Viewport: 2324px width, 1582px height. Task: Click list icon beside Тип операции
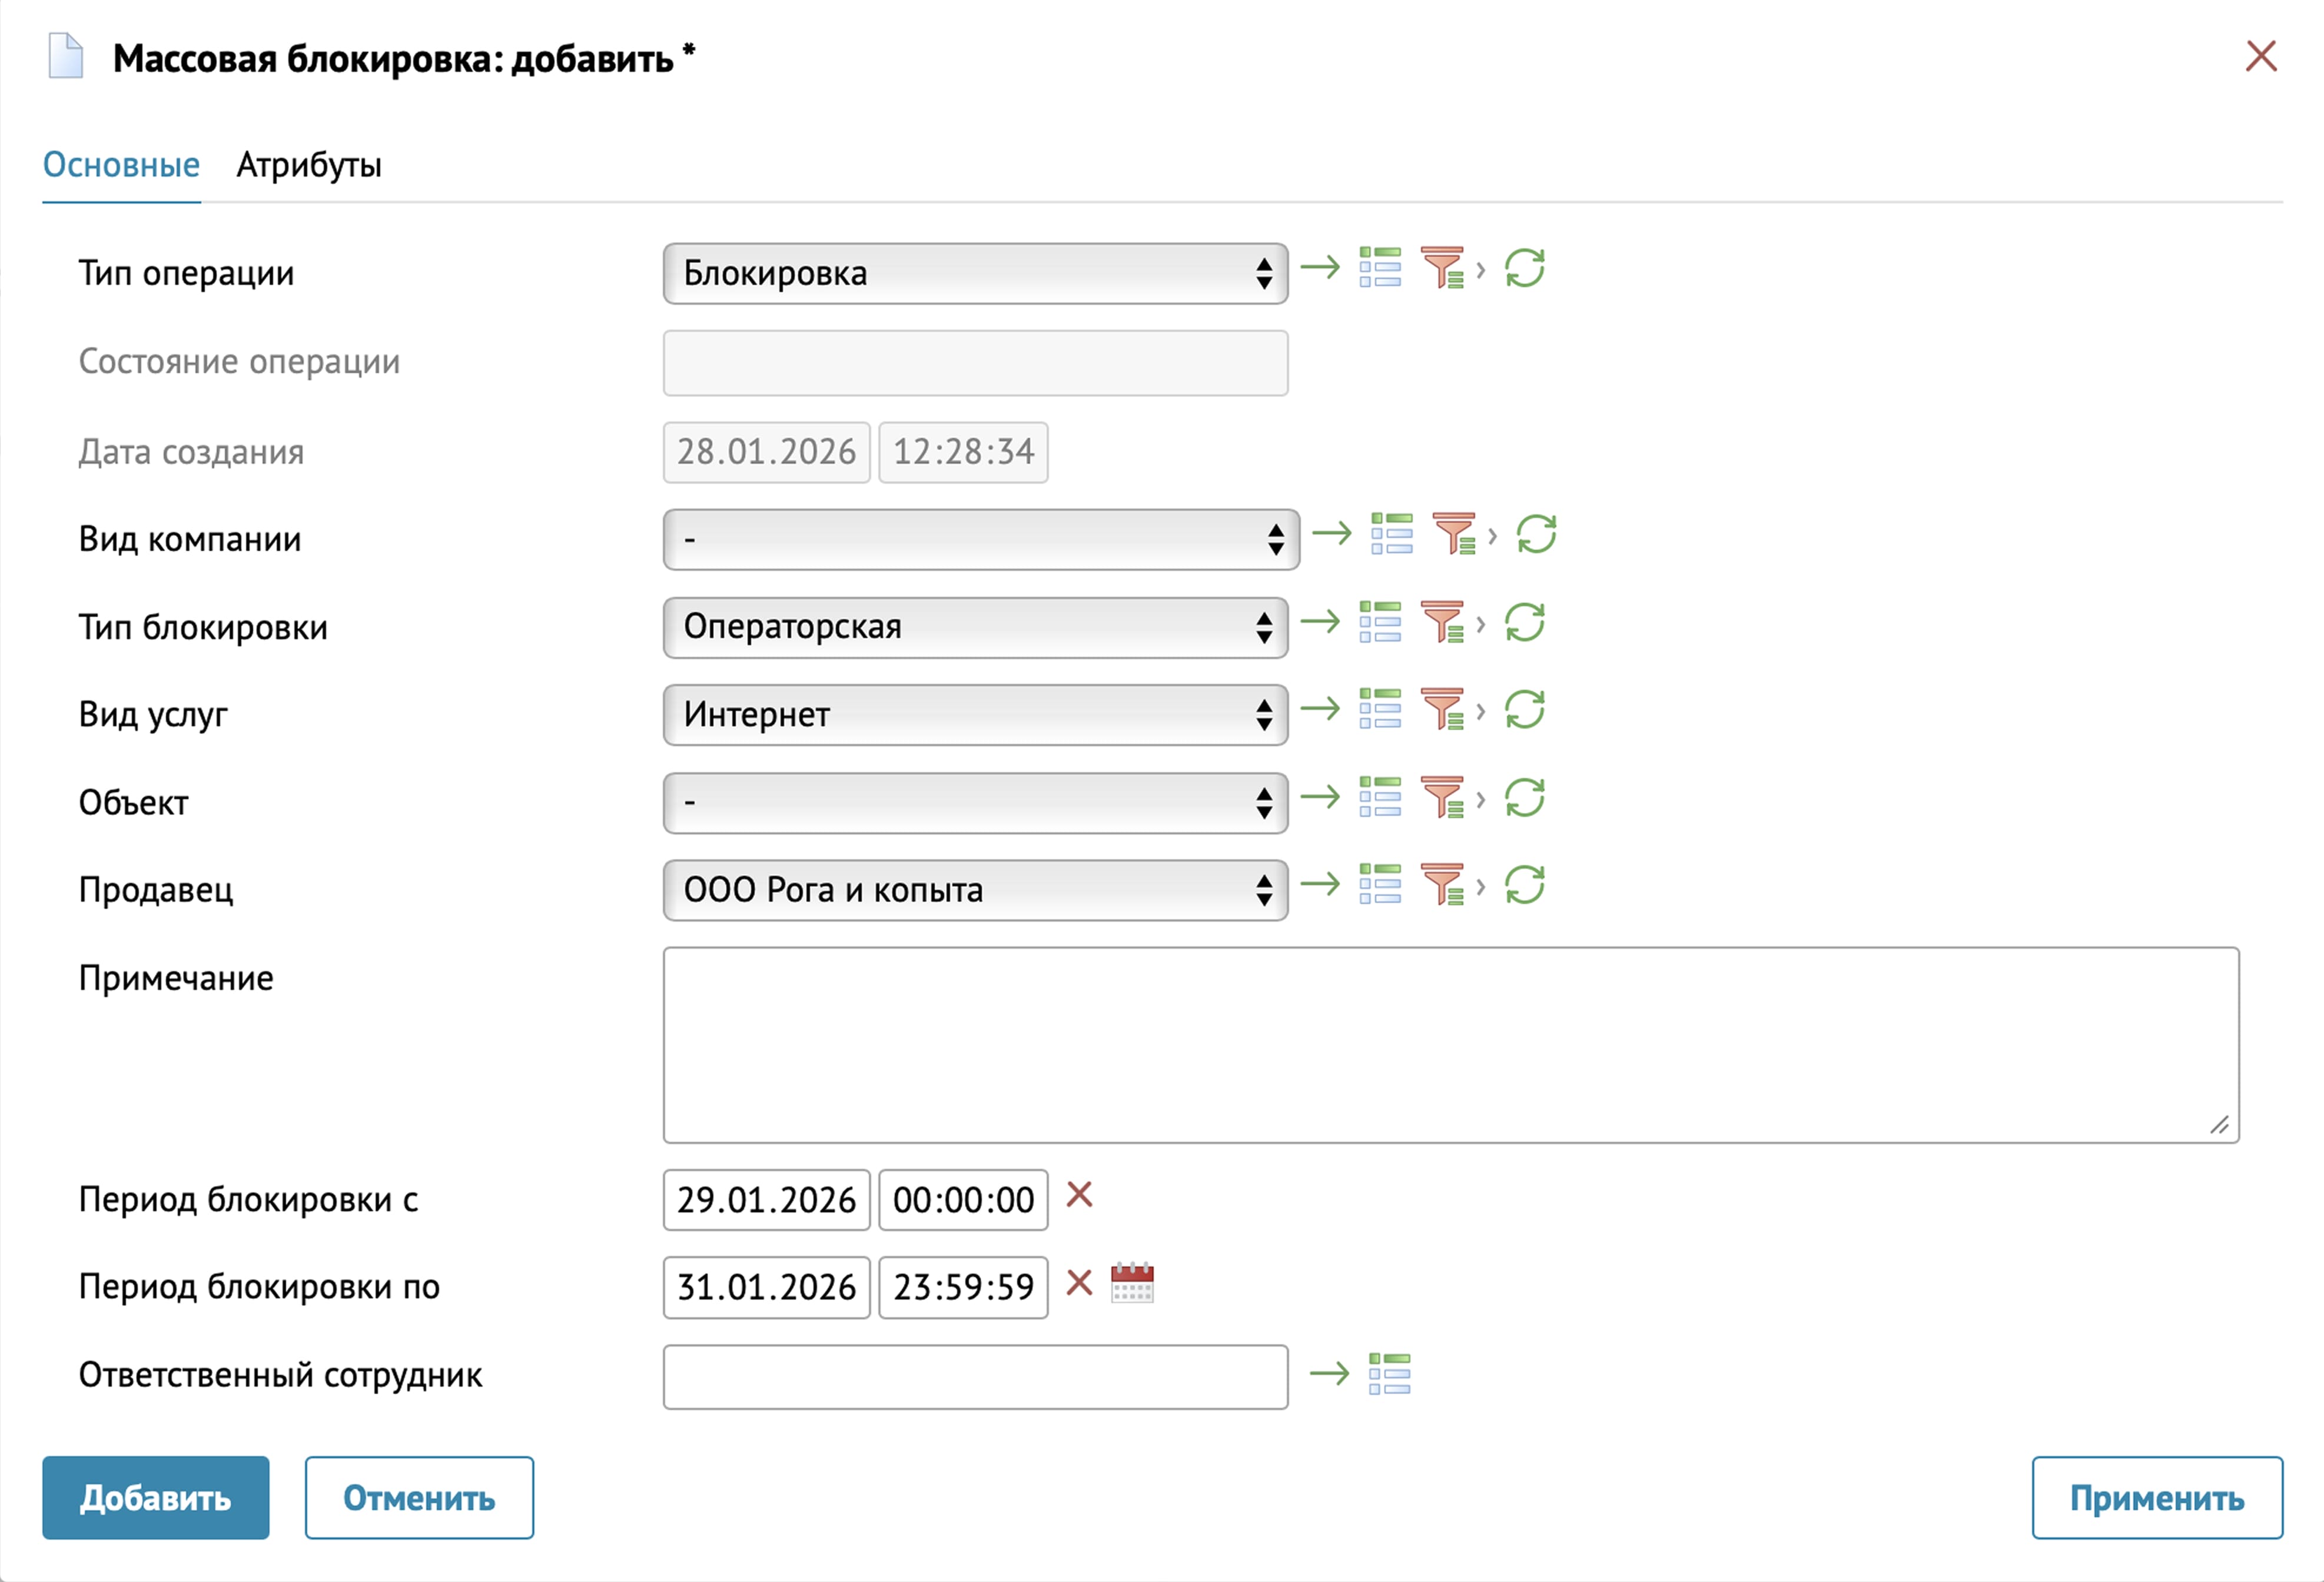tap(1380, 268)
